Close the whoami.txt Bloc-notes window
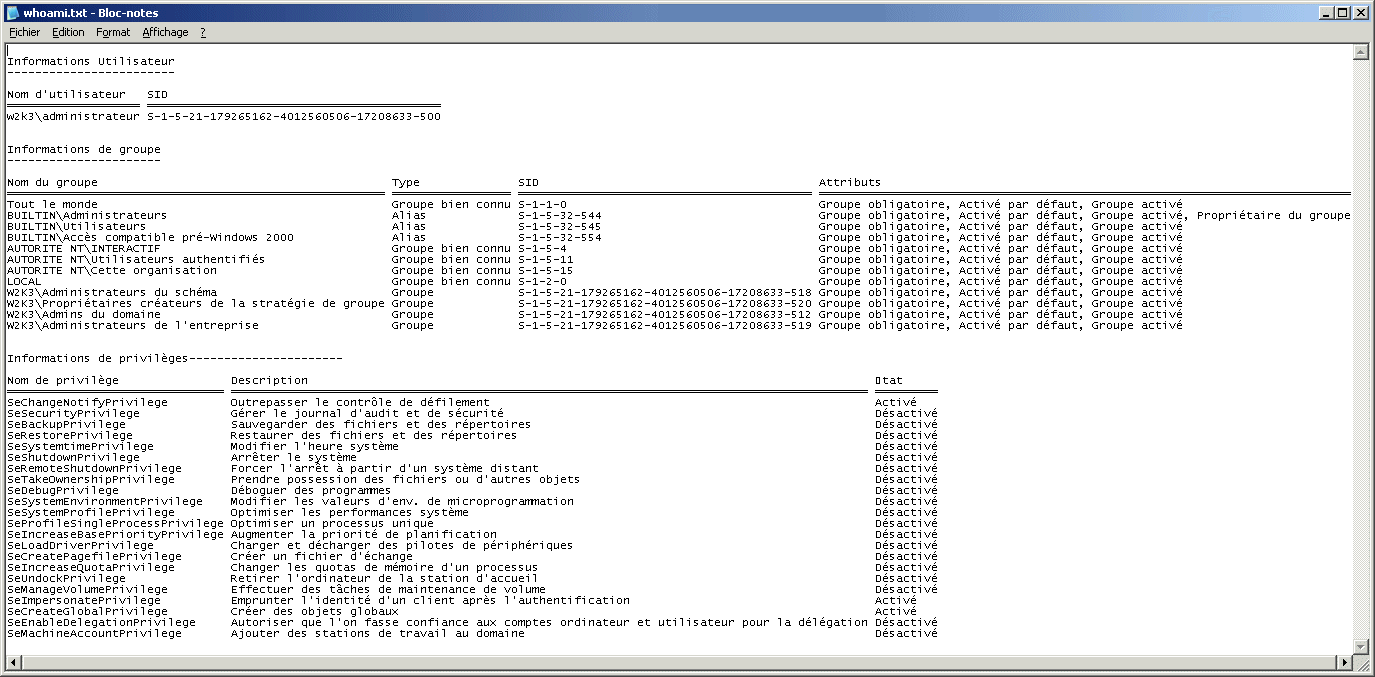This screenshot has height=677, width=1375. 1361,13
